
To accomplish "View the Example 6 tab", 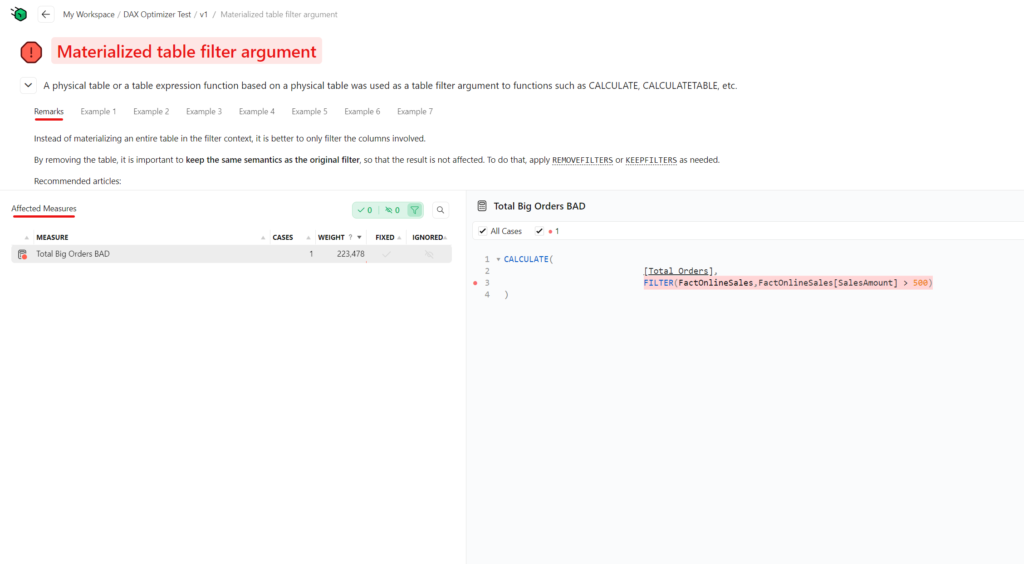I will [362, 112].
